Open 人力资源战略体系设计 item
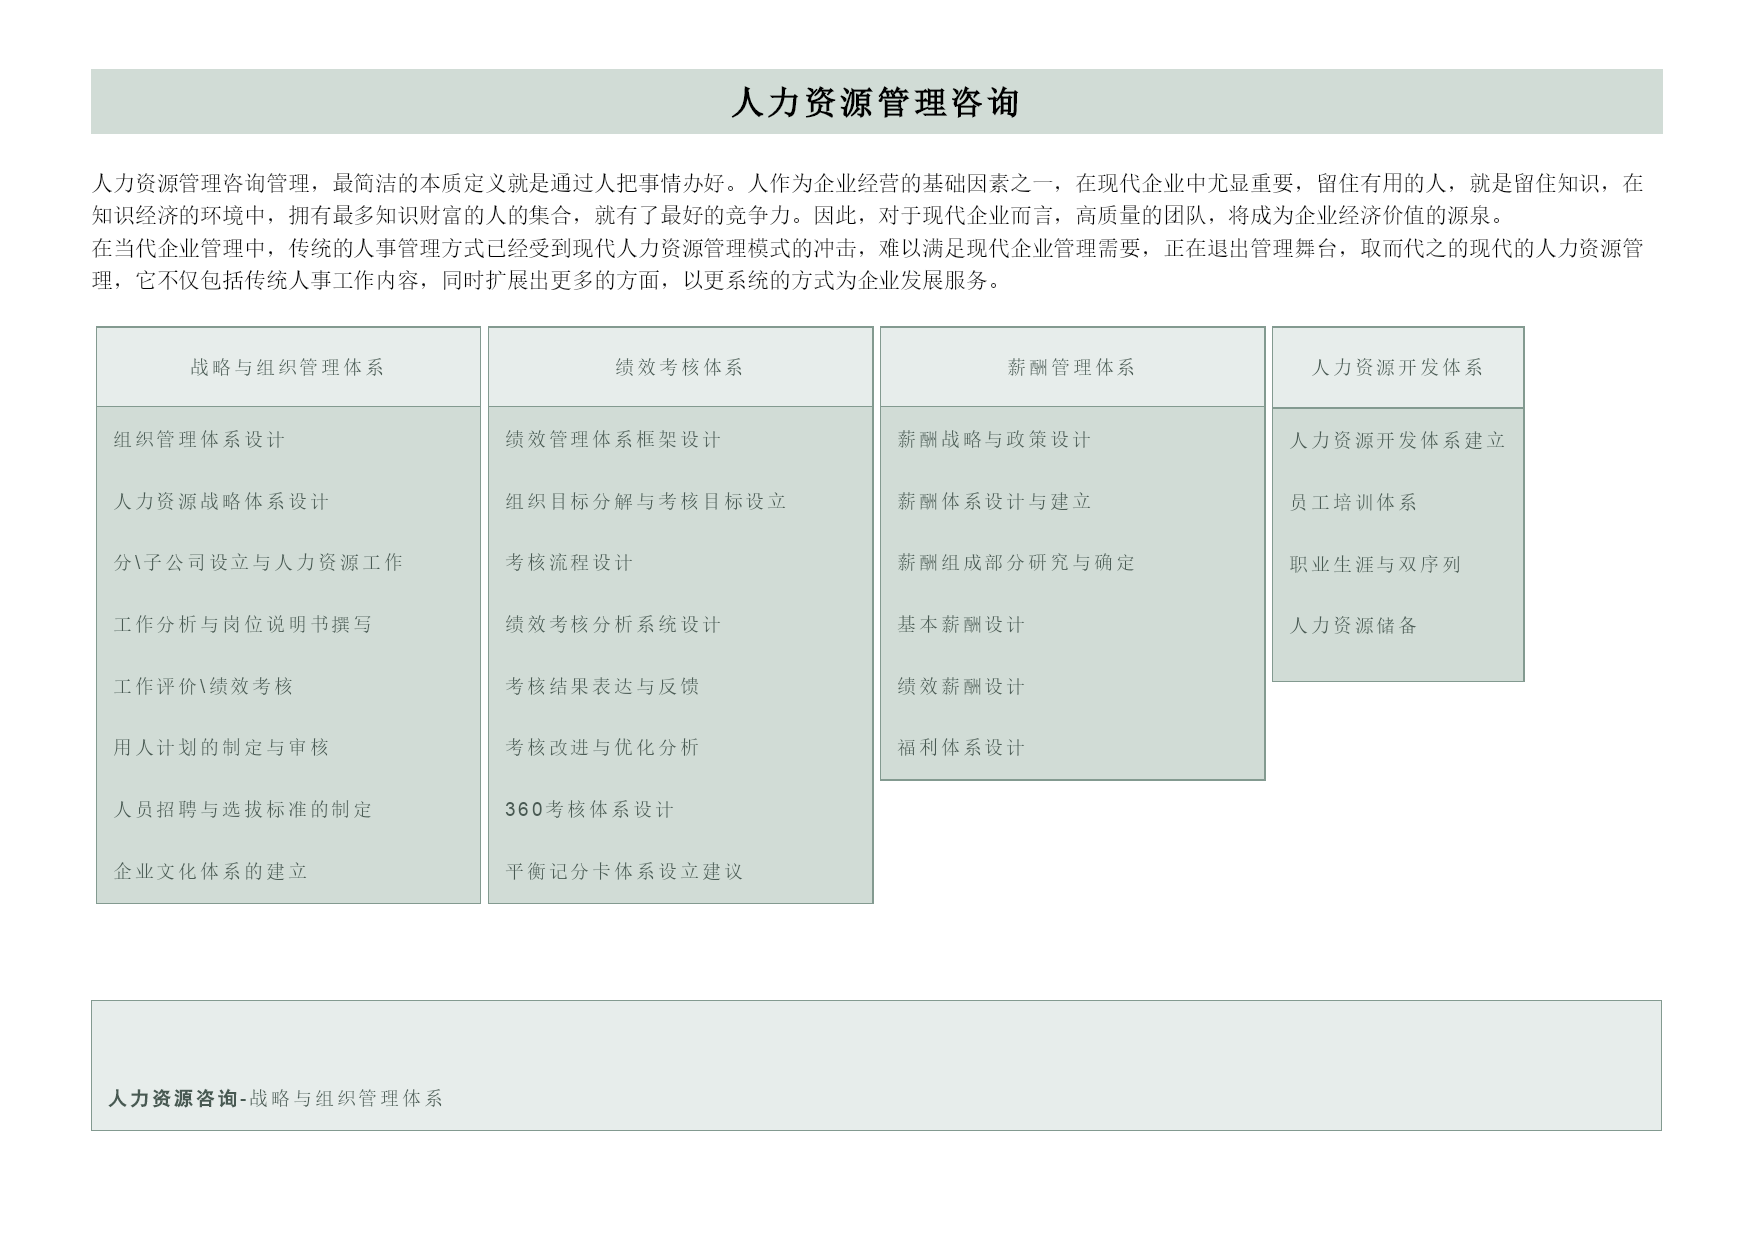1754x1241 pixels. point(221,502)
